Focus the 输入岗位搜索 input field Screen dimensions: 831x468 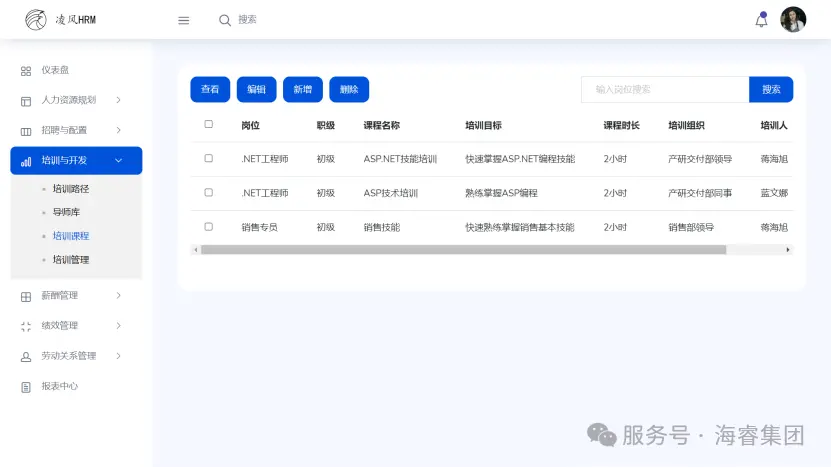tap(664, 89)
